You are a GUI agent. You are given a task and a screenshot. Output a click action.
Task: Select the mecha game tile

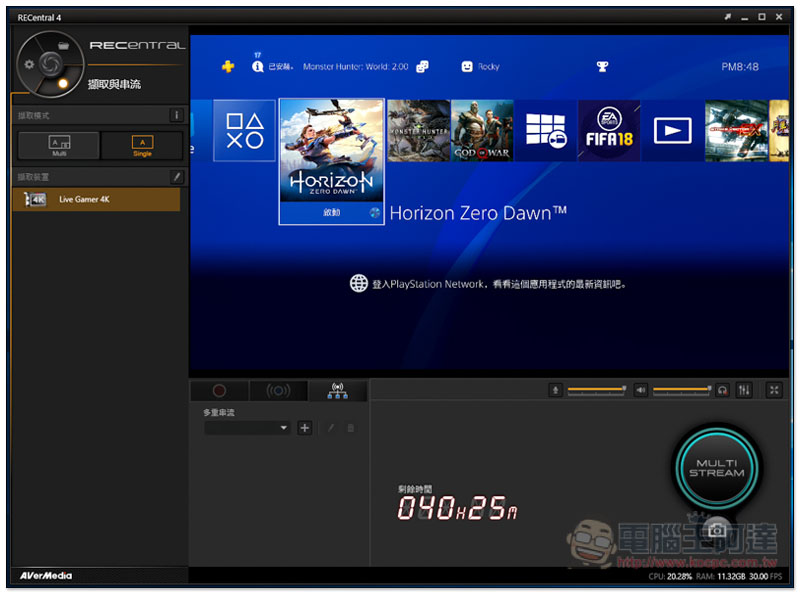coord(736,131)
